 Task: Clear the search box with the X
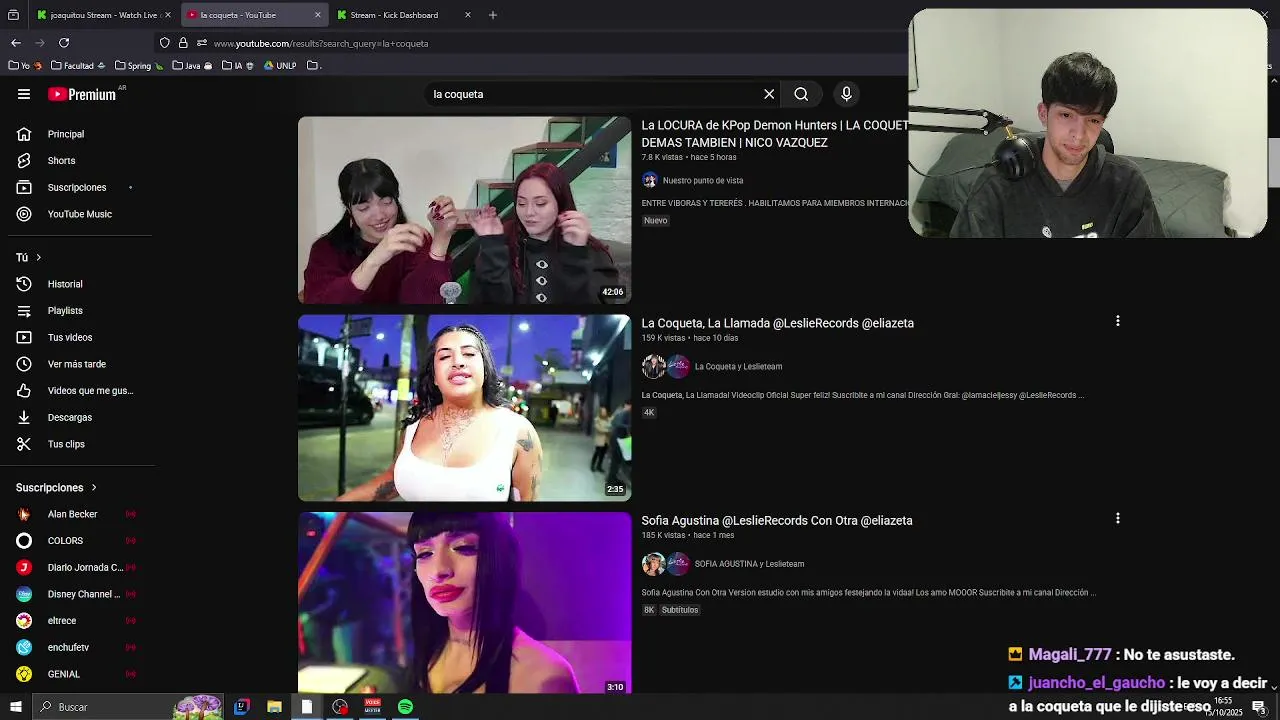769,94
